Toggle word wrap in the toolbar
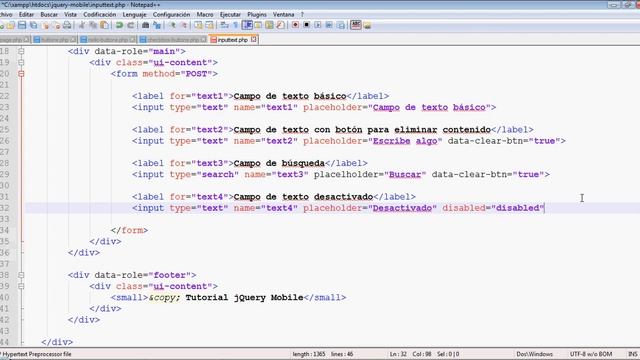This screenshot has width=640, height=360. 224,25
